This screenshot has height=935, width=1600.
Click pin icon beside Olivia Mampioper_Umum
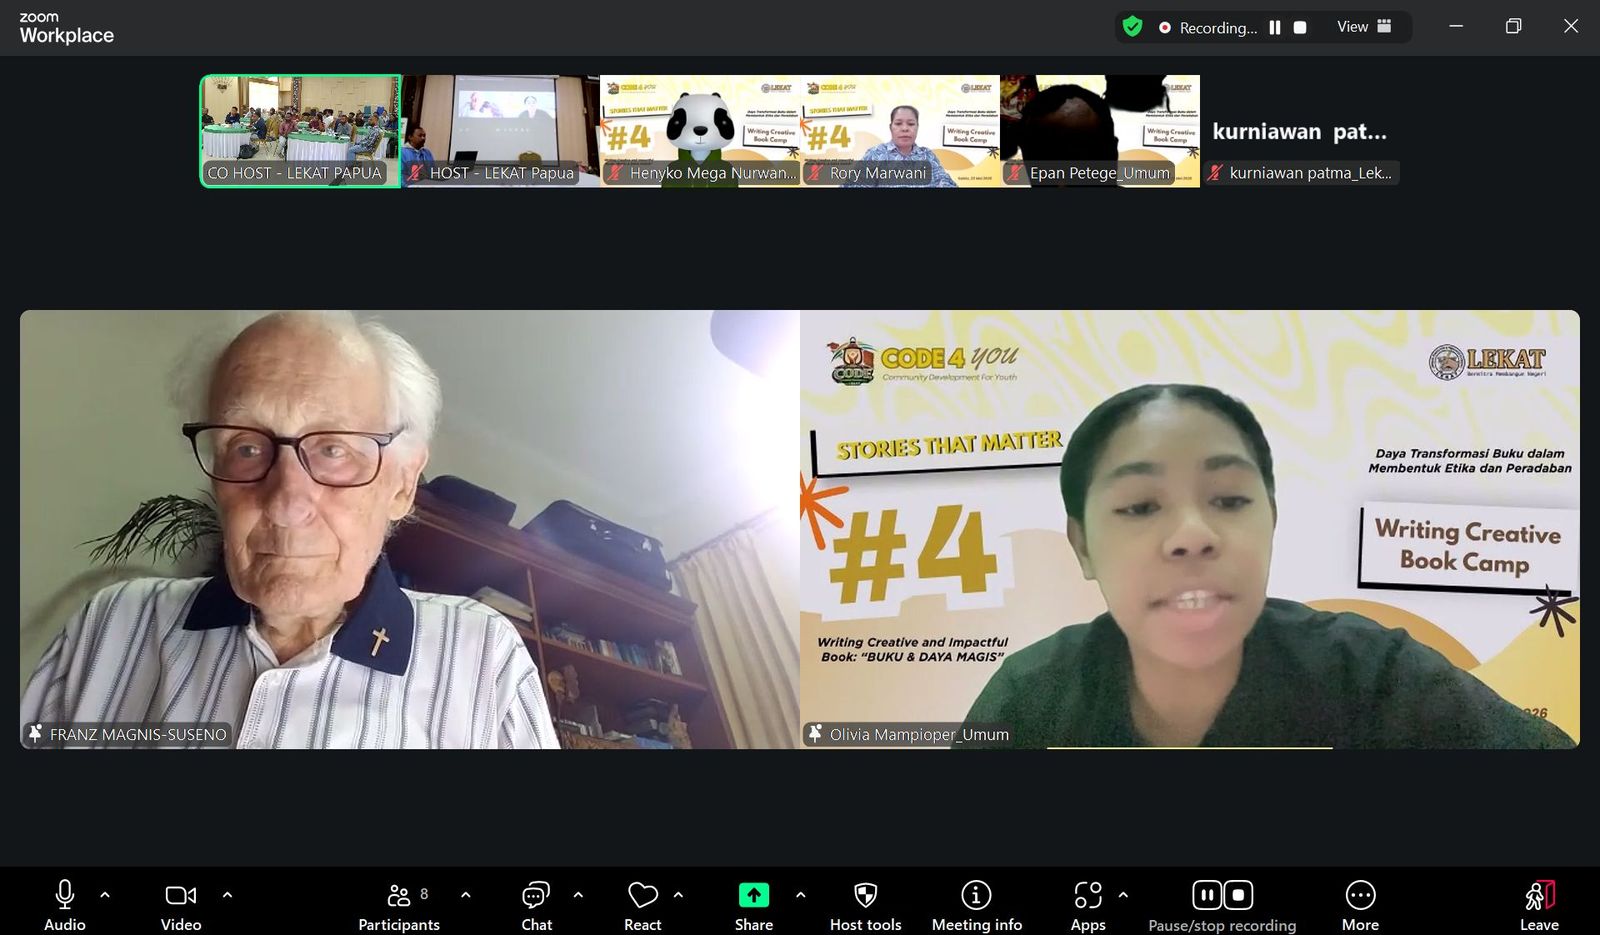[x=815, y=734]
